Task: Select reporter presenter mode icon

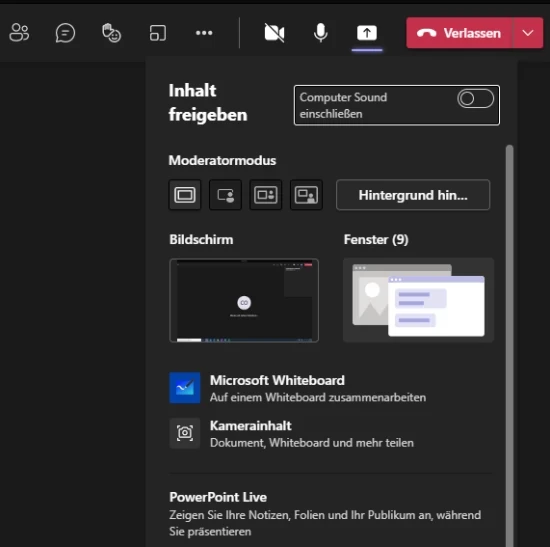Action: pyautogui.click(x=306, y=195)
